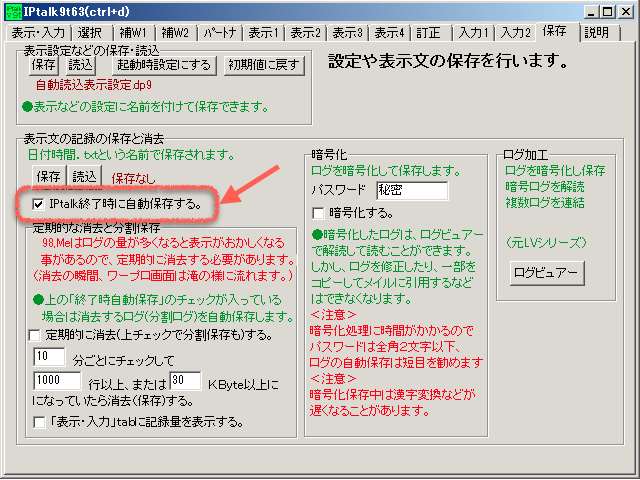Open the 補W1 tab
The height and width of the screenshot is (480, 640).
(133, 33)
